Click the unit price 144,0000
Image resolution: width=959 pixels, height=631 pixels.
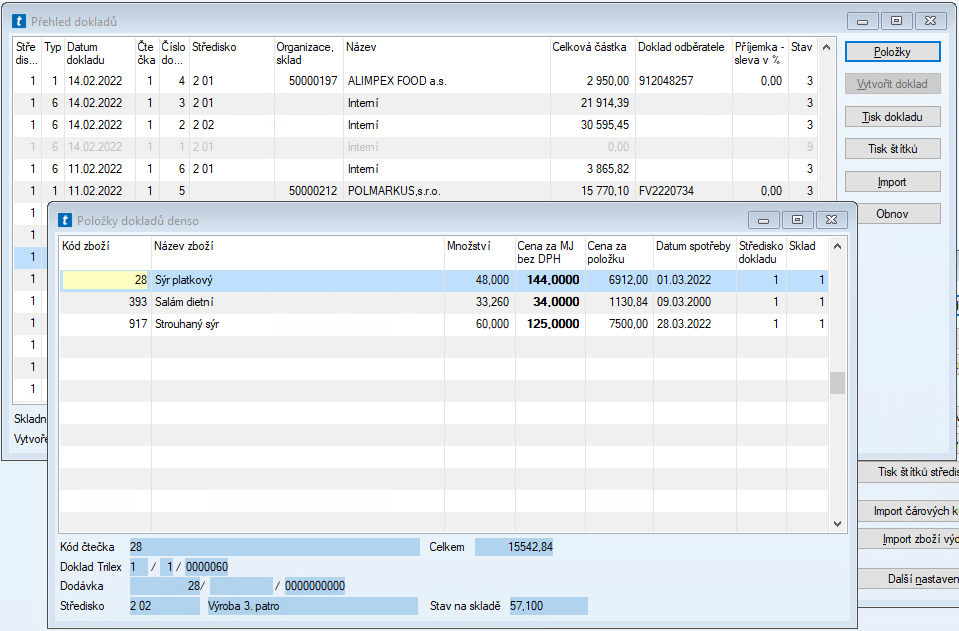coord(553,280)
